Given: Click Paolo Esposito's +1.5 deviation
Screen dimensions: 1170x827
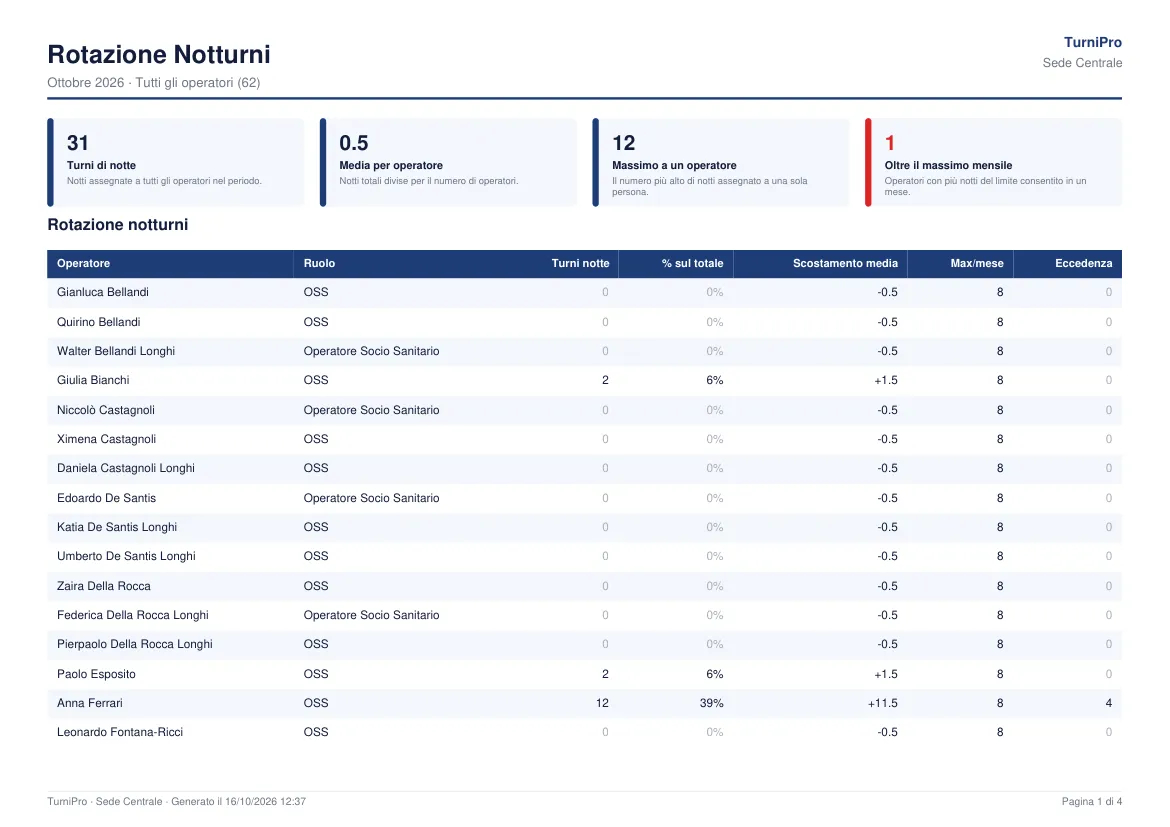Looking at the screenshot, I should tap(886, 674).
